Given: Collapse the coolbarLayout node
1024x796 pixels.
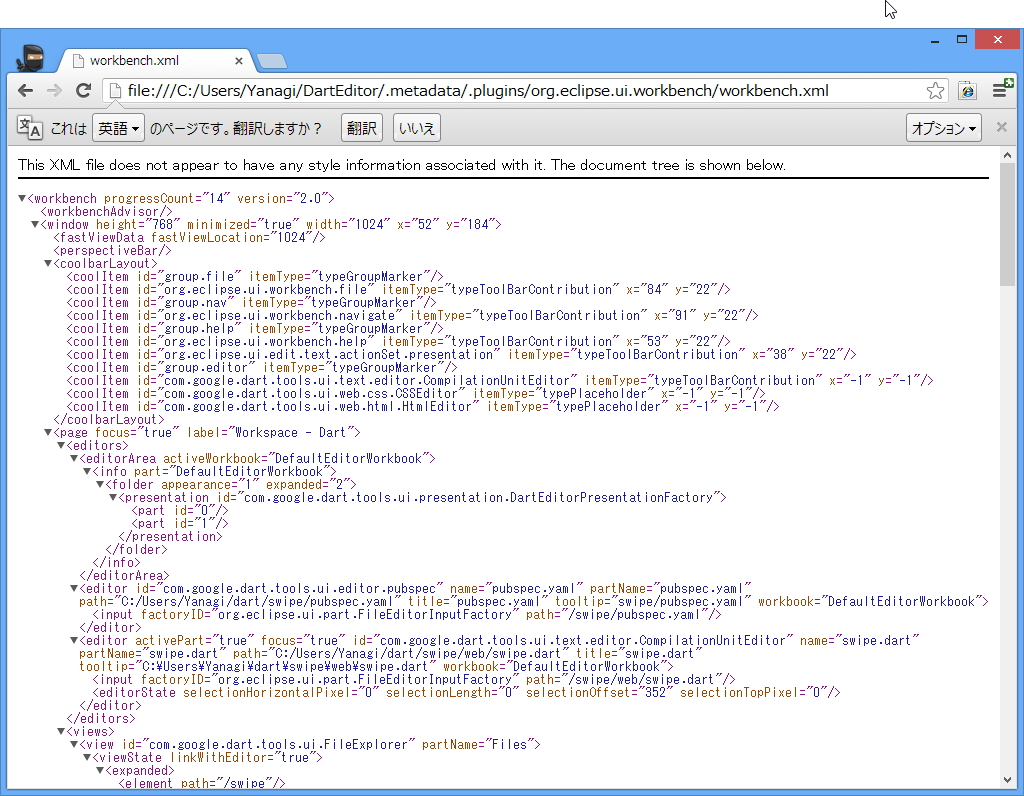Looking at the screenshot, I should click(48, 263).
